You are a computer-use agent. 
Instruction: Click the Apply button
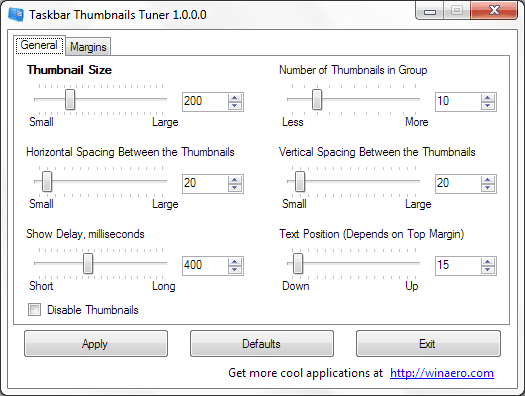(x=96, y=344)
